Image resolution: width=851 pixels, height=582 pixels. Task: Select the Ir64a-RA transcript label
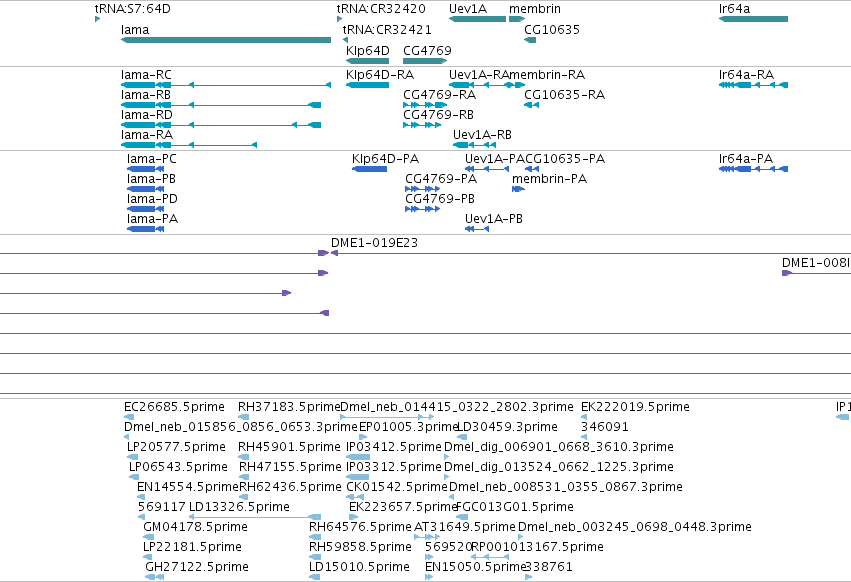click(746, 74)
